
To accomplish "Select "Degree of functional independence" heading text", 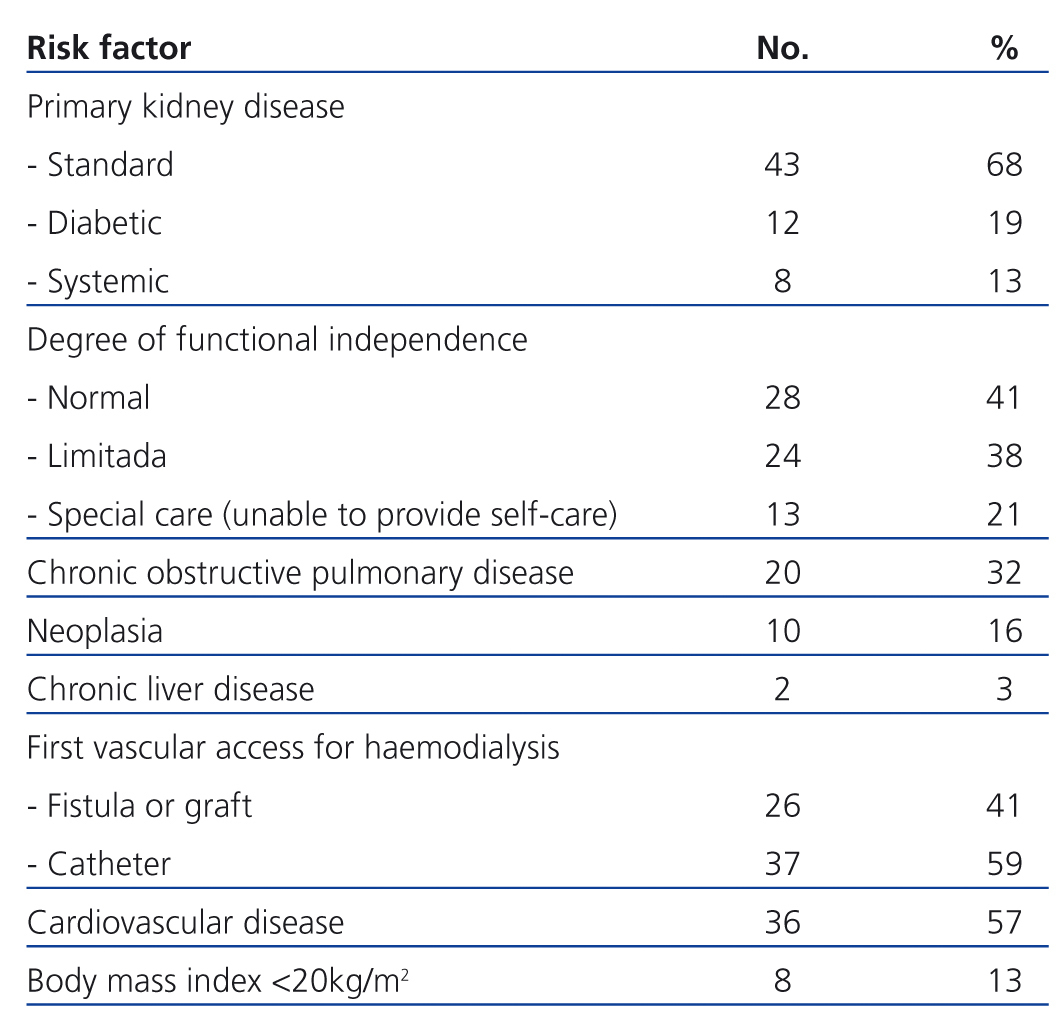I will (277, 339).
